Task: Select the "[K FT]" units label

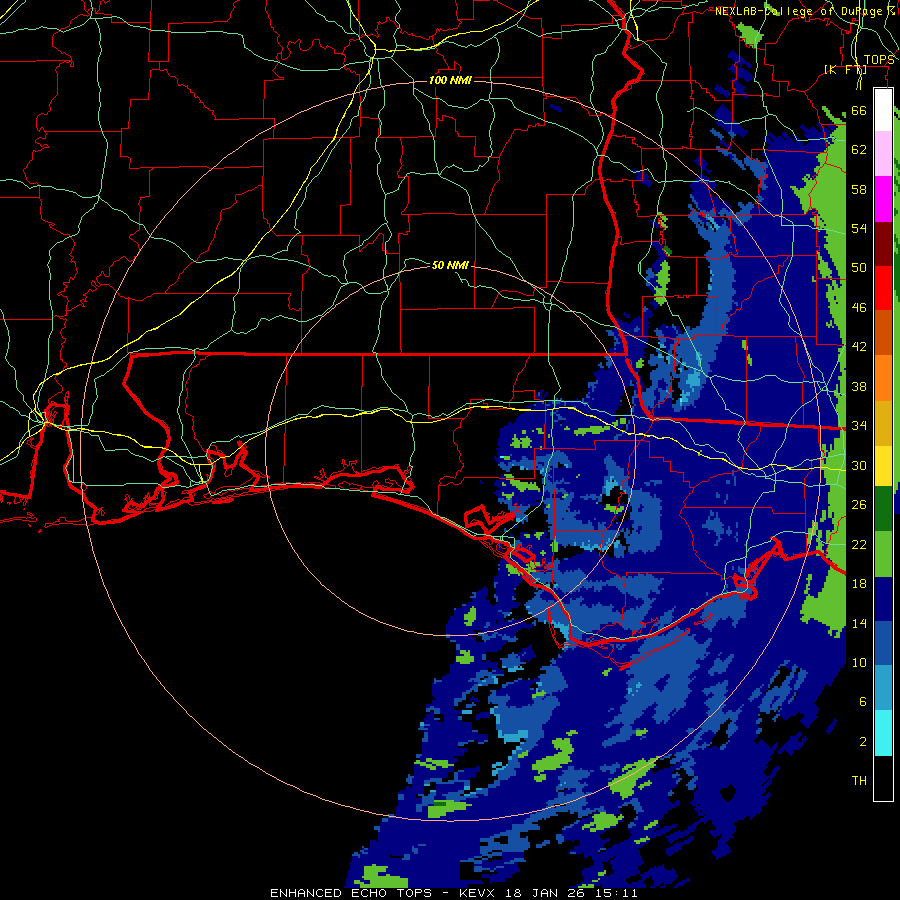Action: coord(846,69)
